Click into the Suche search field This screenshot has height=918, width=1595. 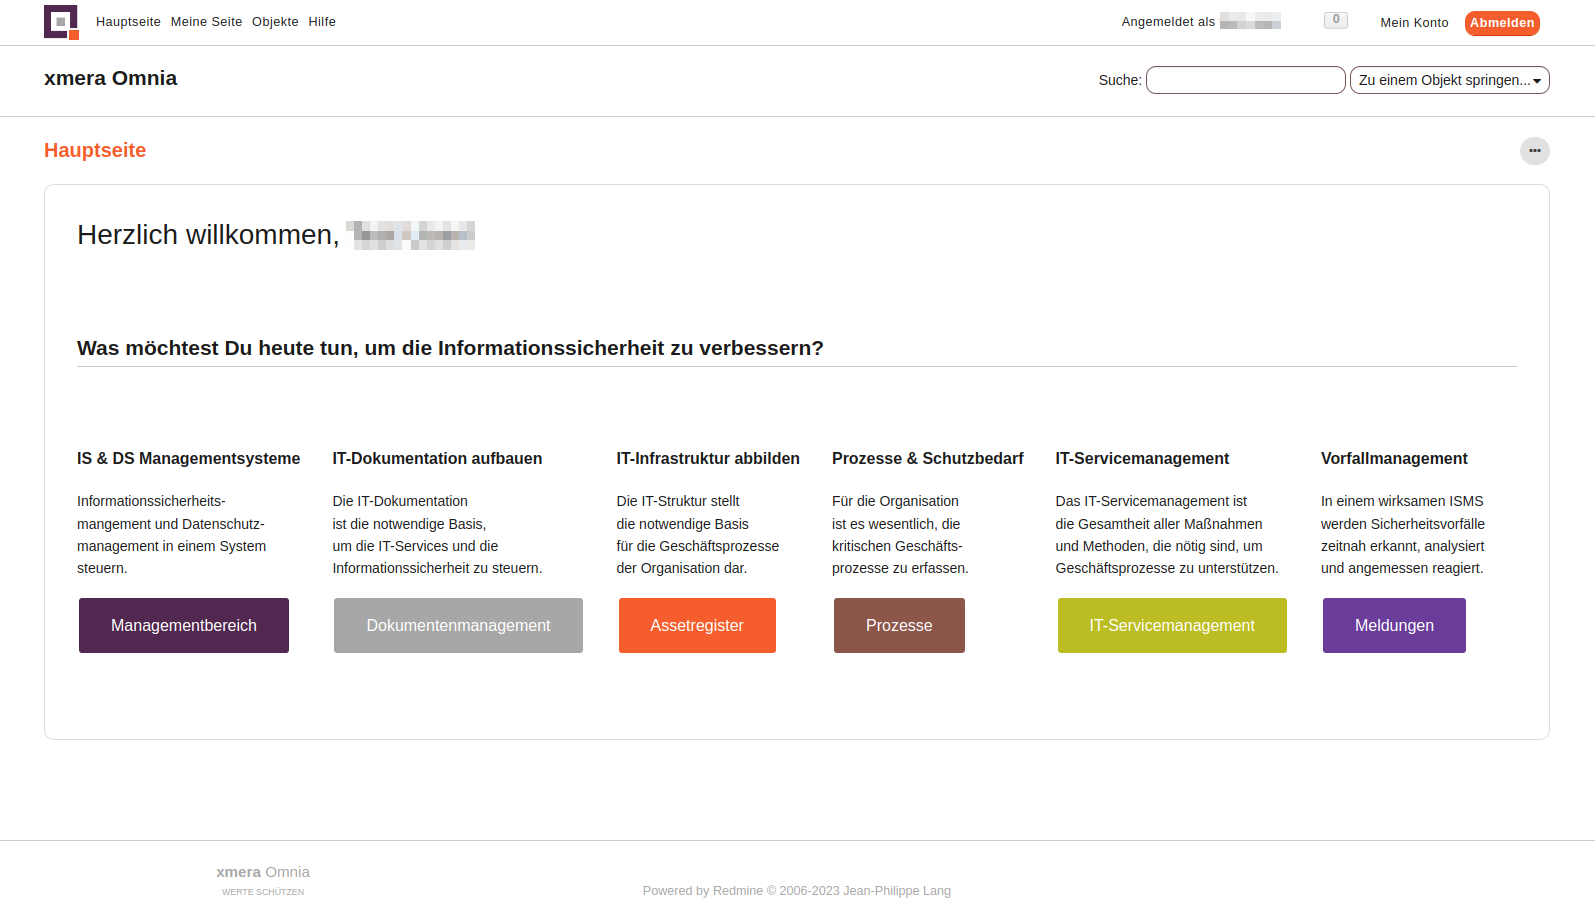coord(1245,80)
